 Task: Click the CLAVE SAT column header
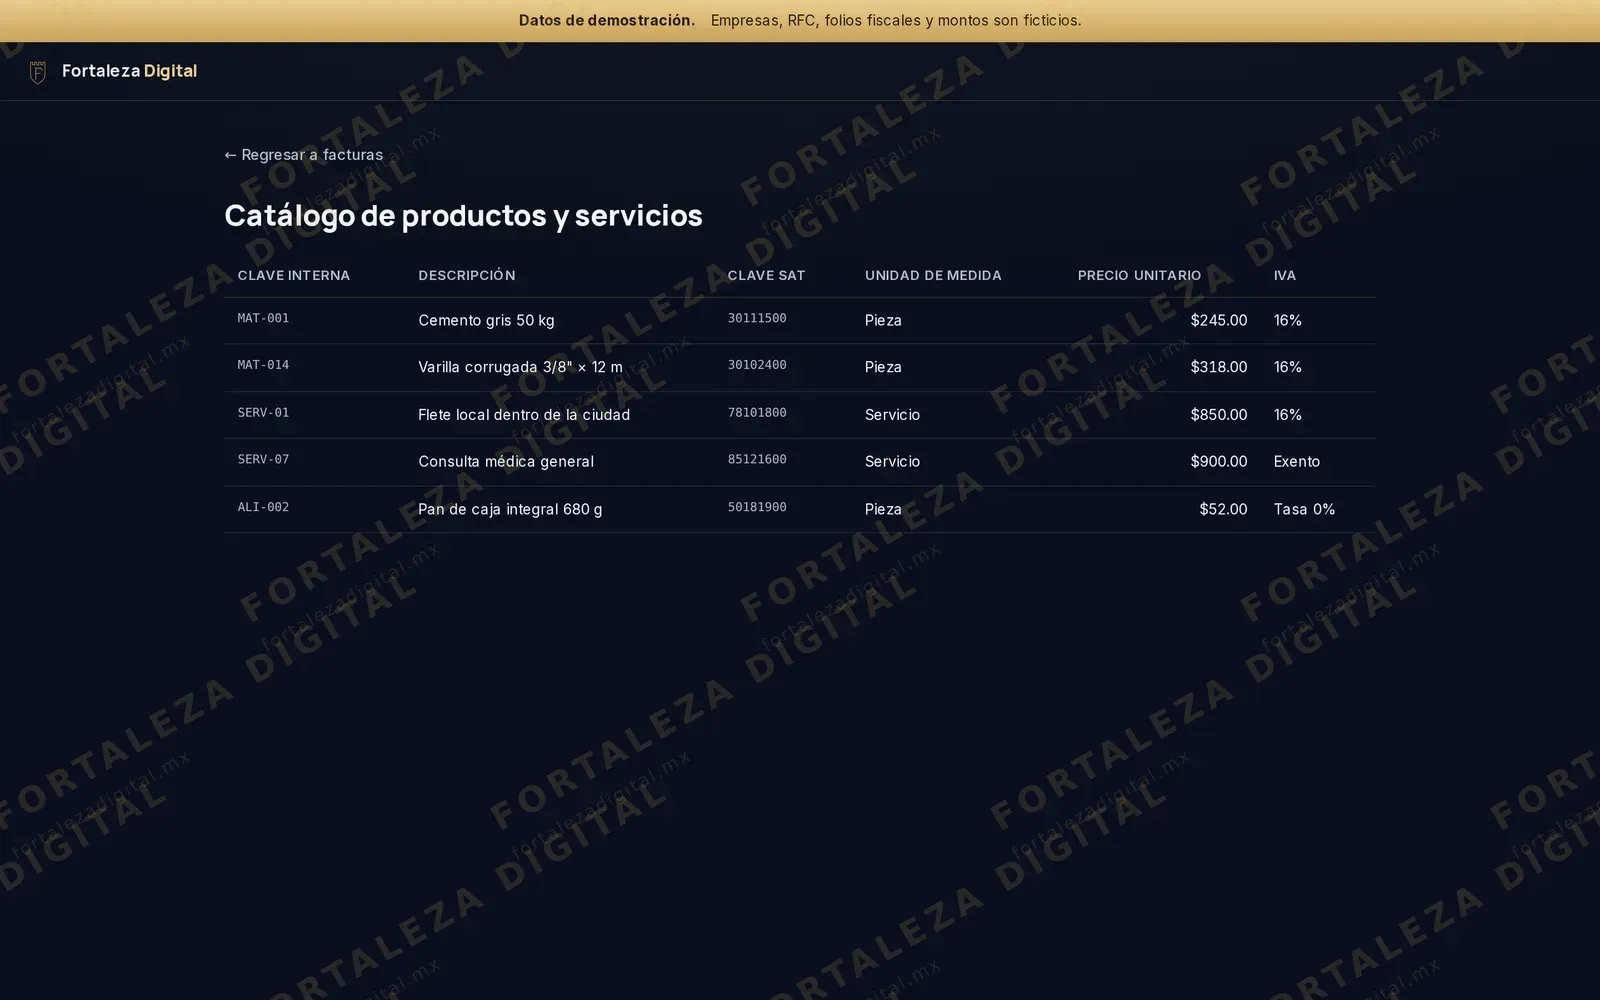(x=766, y=275)
